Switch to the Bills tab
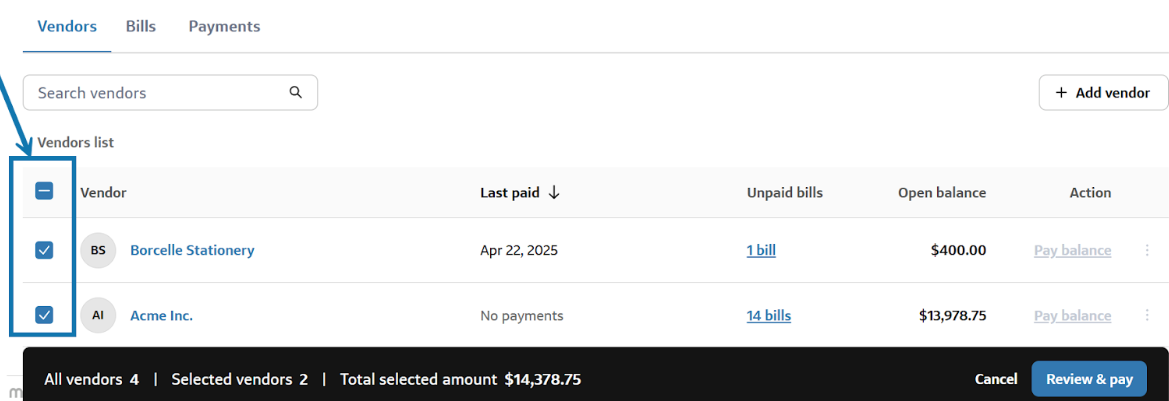Viewport: 1169px width, 401px height. click(141, 26)
